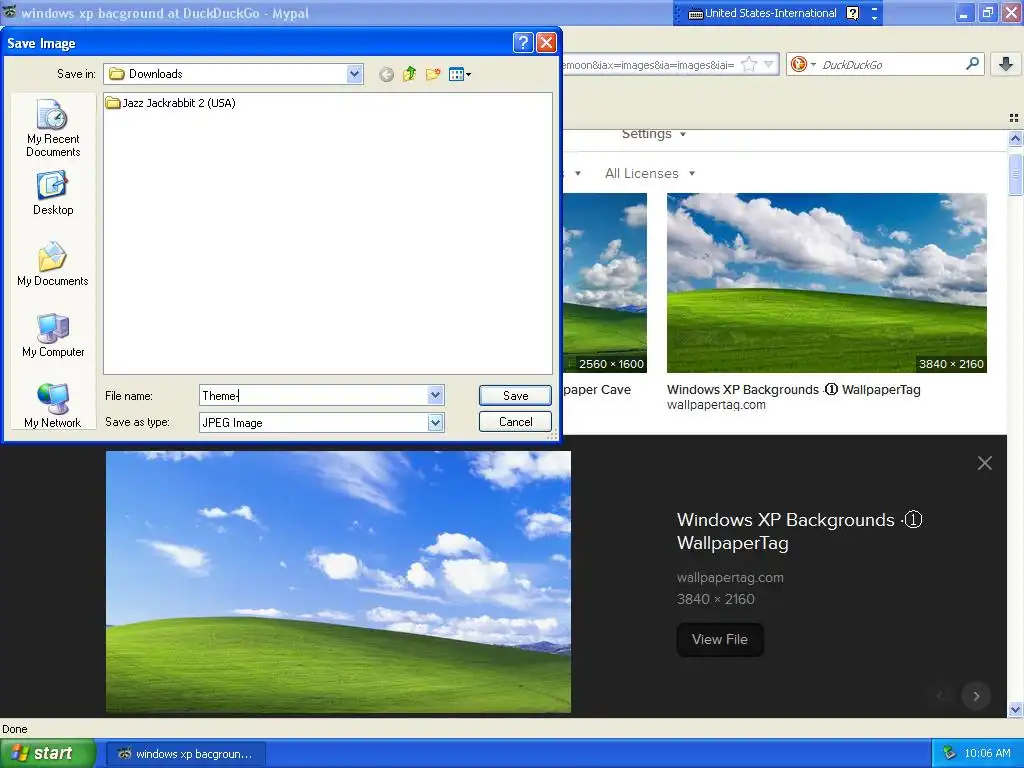Click the page scrollbar down arrow
This screenshot has height=768, width=1024.
1015,709
